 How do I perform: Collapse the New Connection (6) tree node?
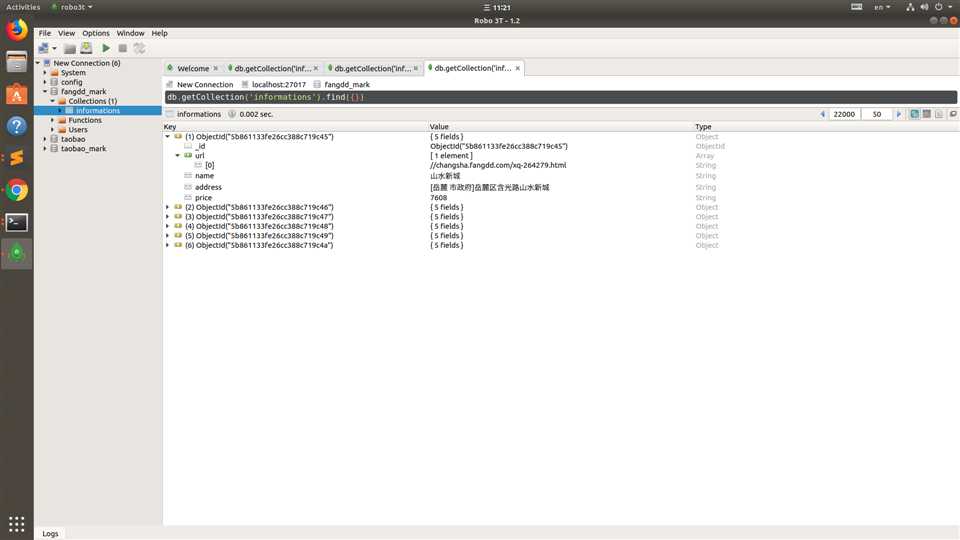click(x=38, y=62)
